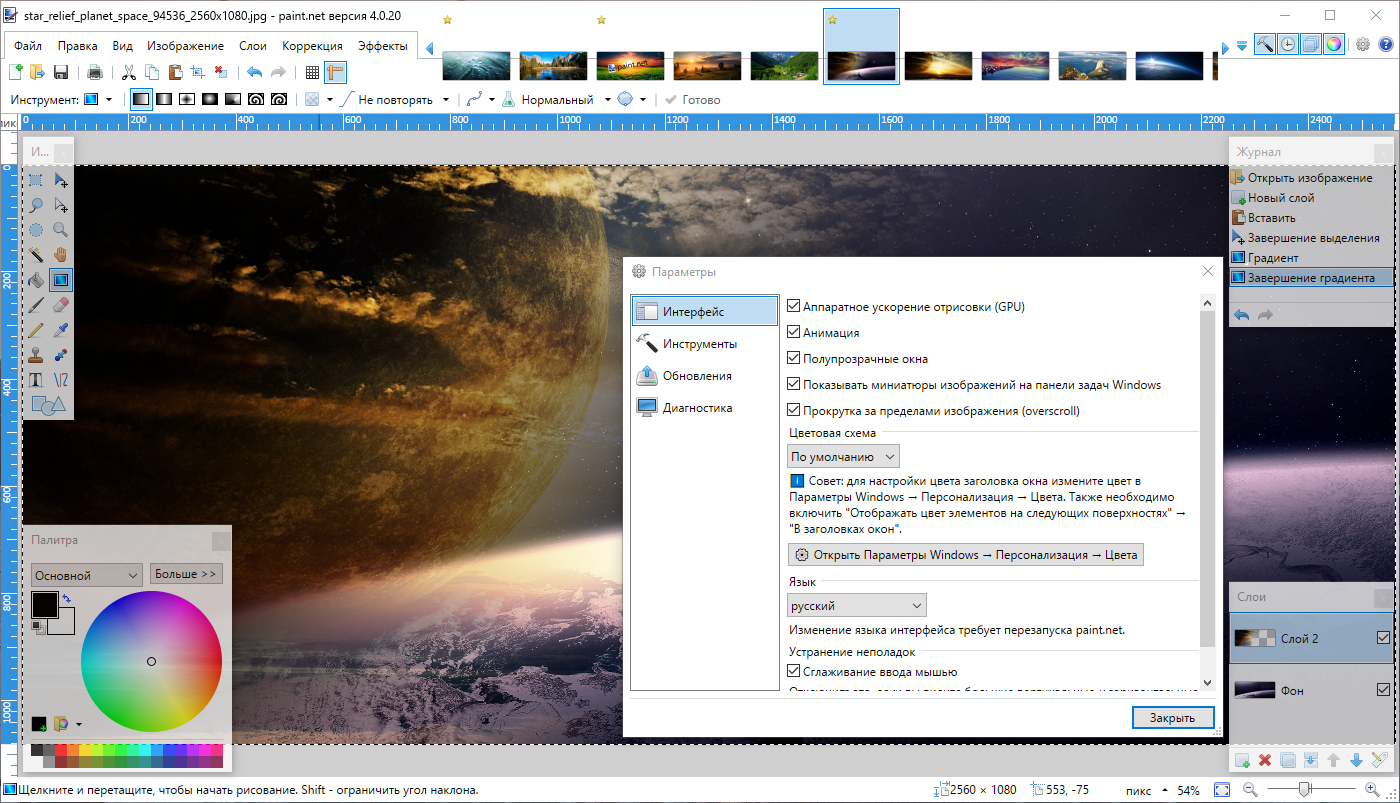Toggle Сглаживание ввода мышью checkbox
Image resolution: width=1400 pixels, height=803 pixels.
pyautogui.click(x=794, y=672)
